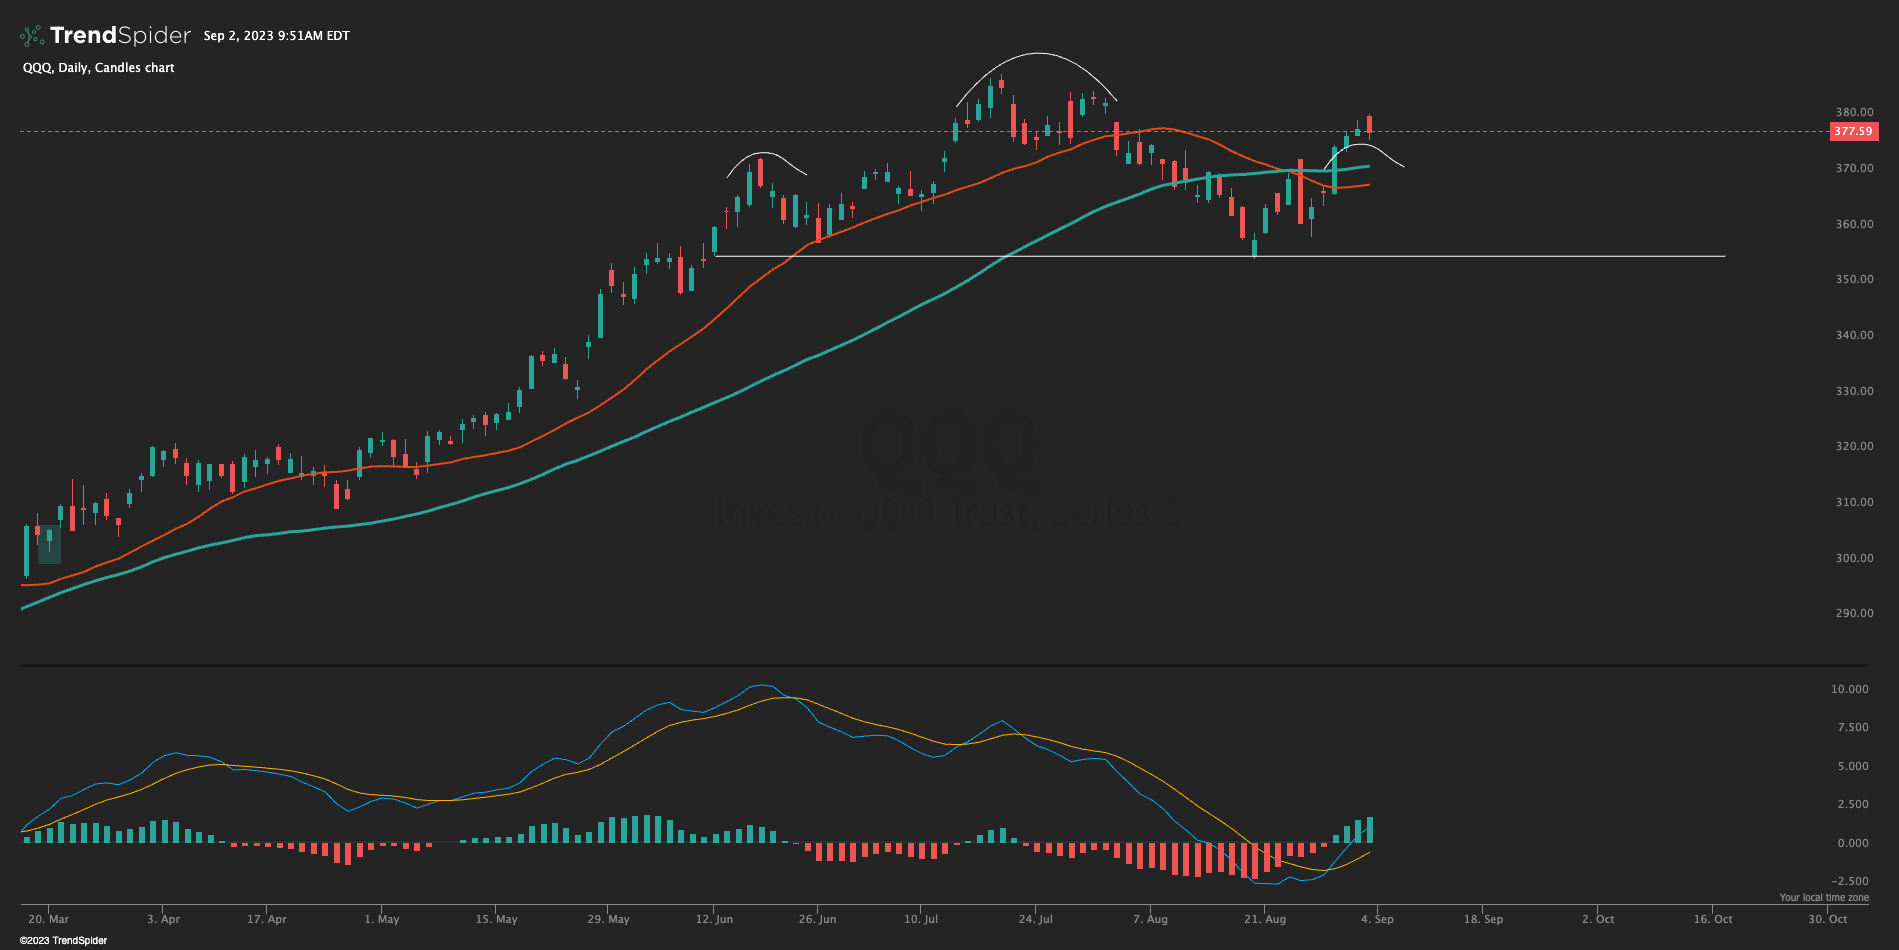Click the Your local time zone label
This screenshot has height=950, width=1899.
[1823, 898]
